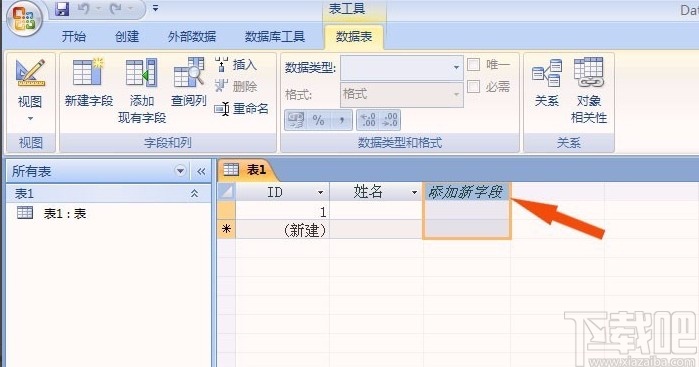Open 所有表 navigation pane dropdown
Image resolution: width=699 pixels, height=367 pixels.
coord(180,171)
